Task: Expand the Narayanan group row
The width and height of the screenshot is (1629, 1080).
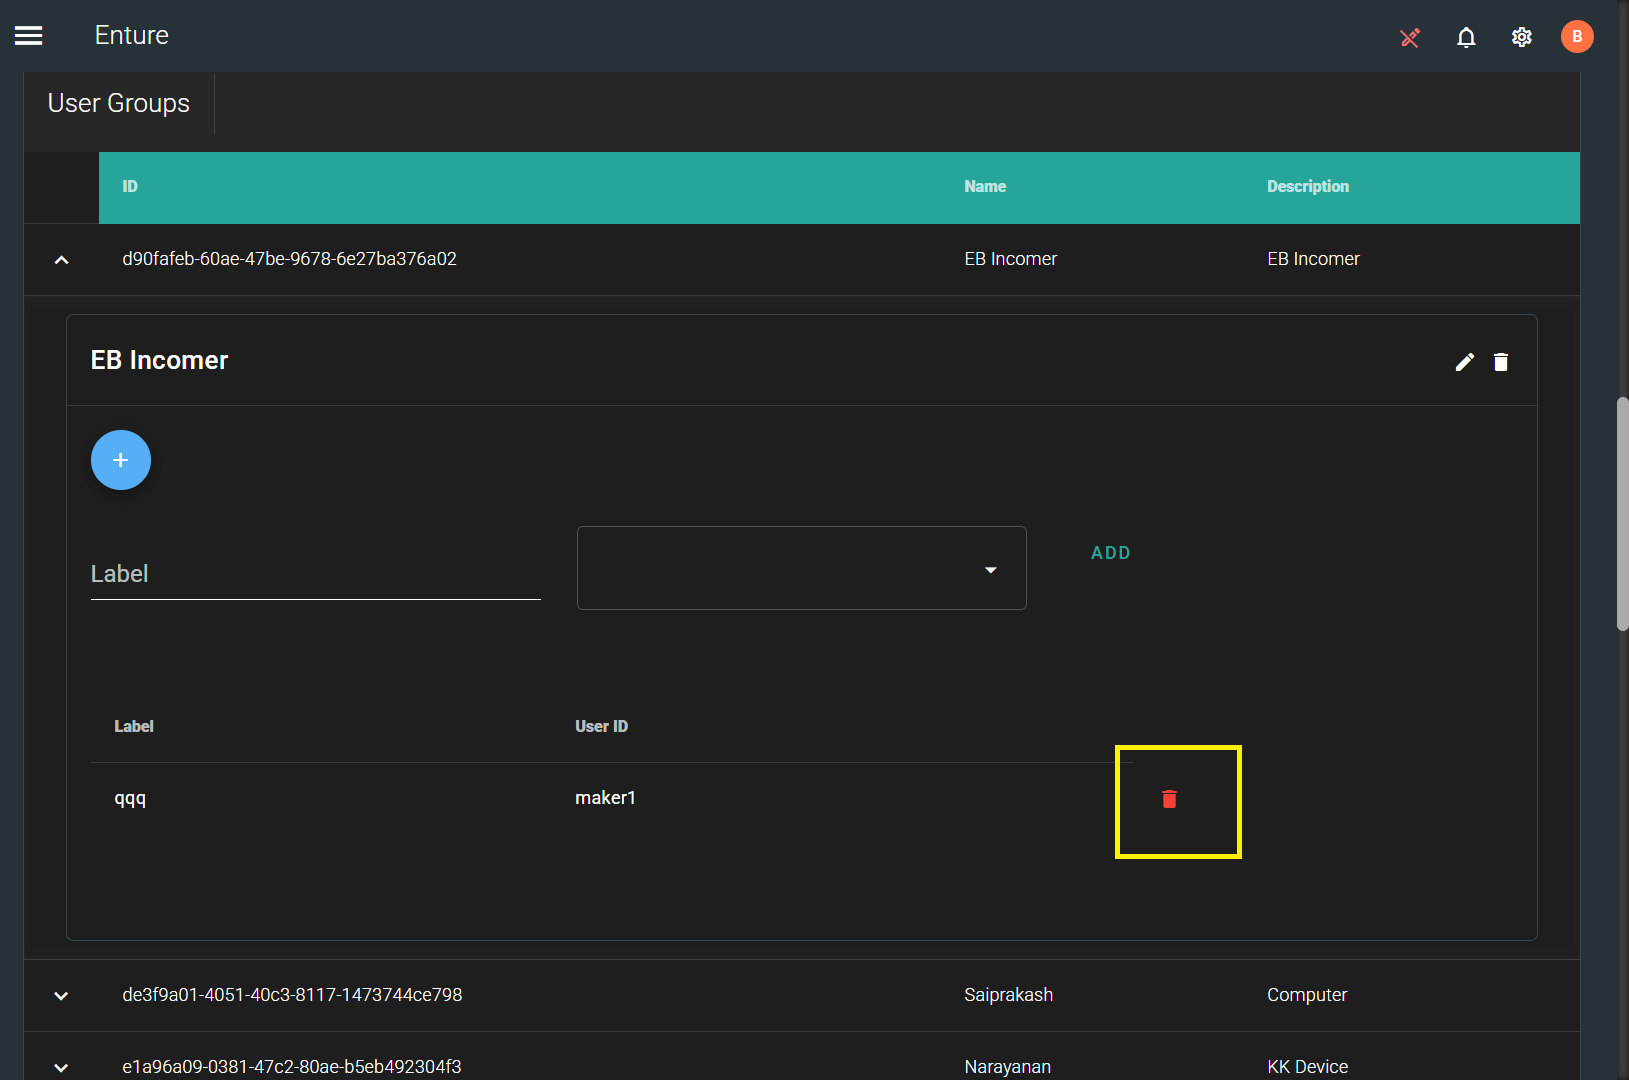Action: tap(61, 1067)
